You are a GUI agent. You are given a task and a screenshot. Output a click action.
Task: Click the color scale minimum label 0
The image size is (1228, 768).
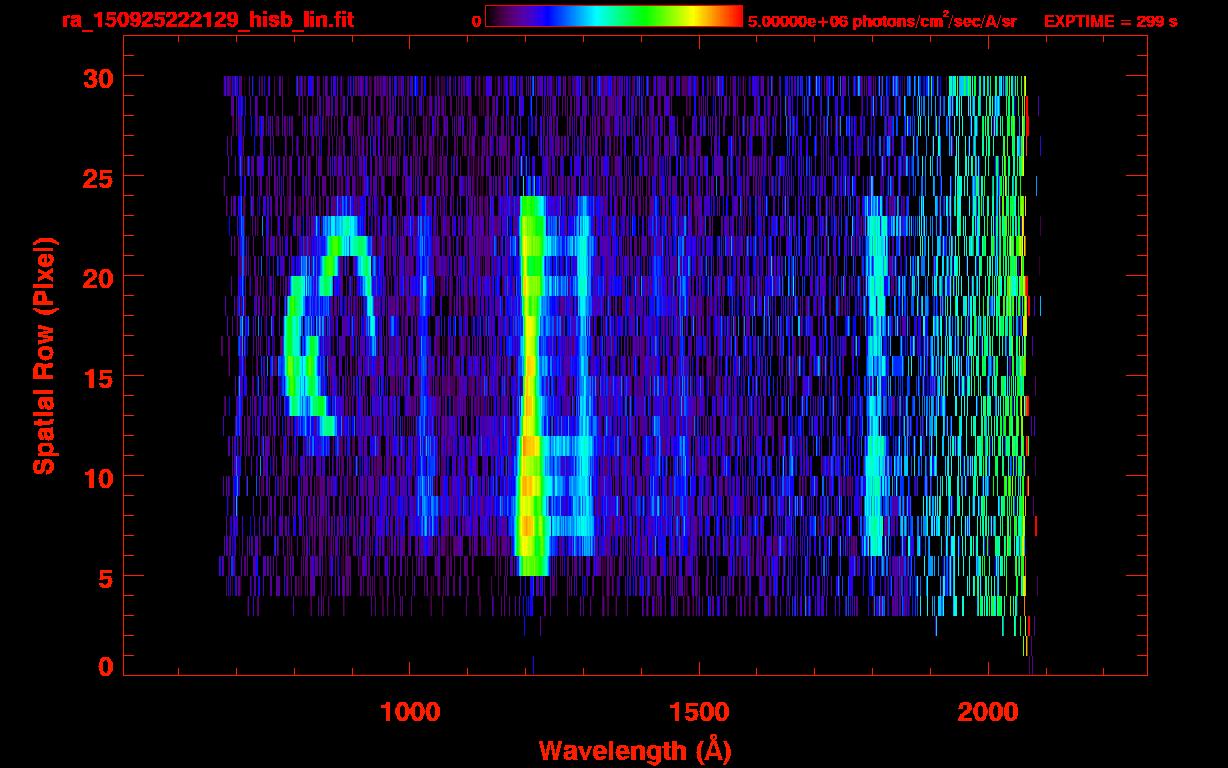[476, 21]
